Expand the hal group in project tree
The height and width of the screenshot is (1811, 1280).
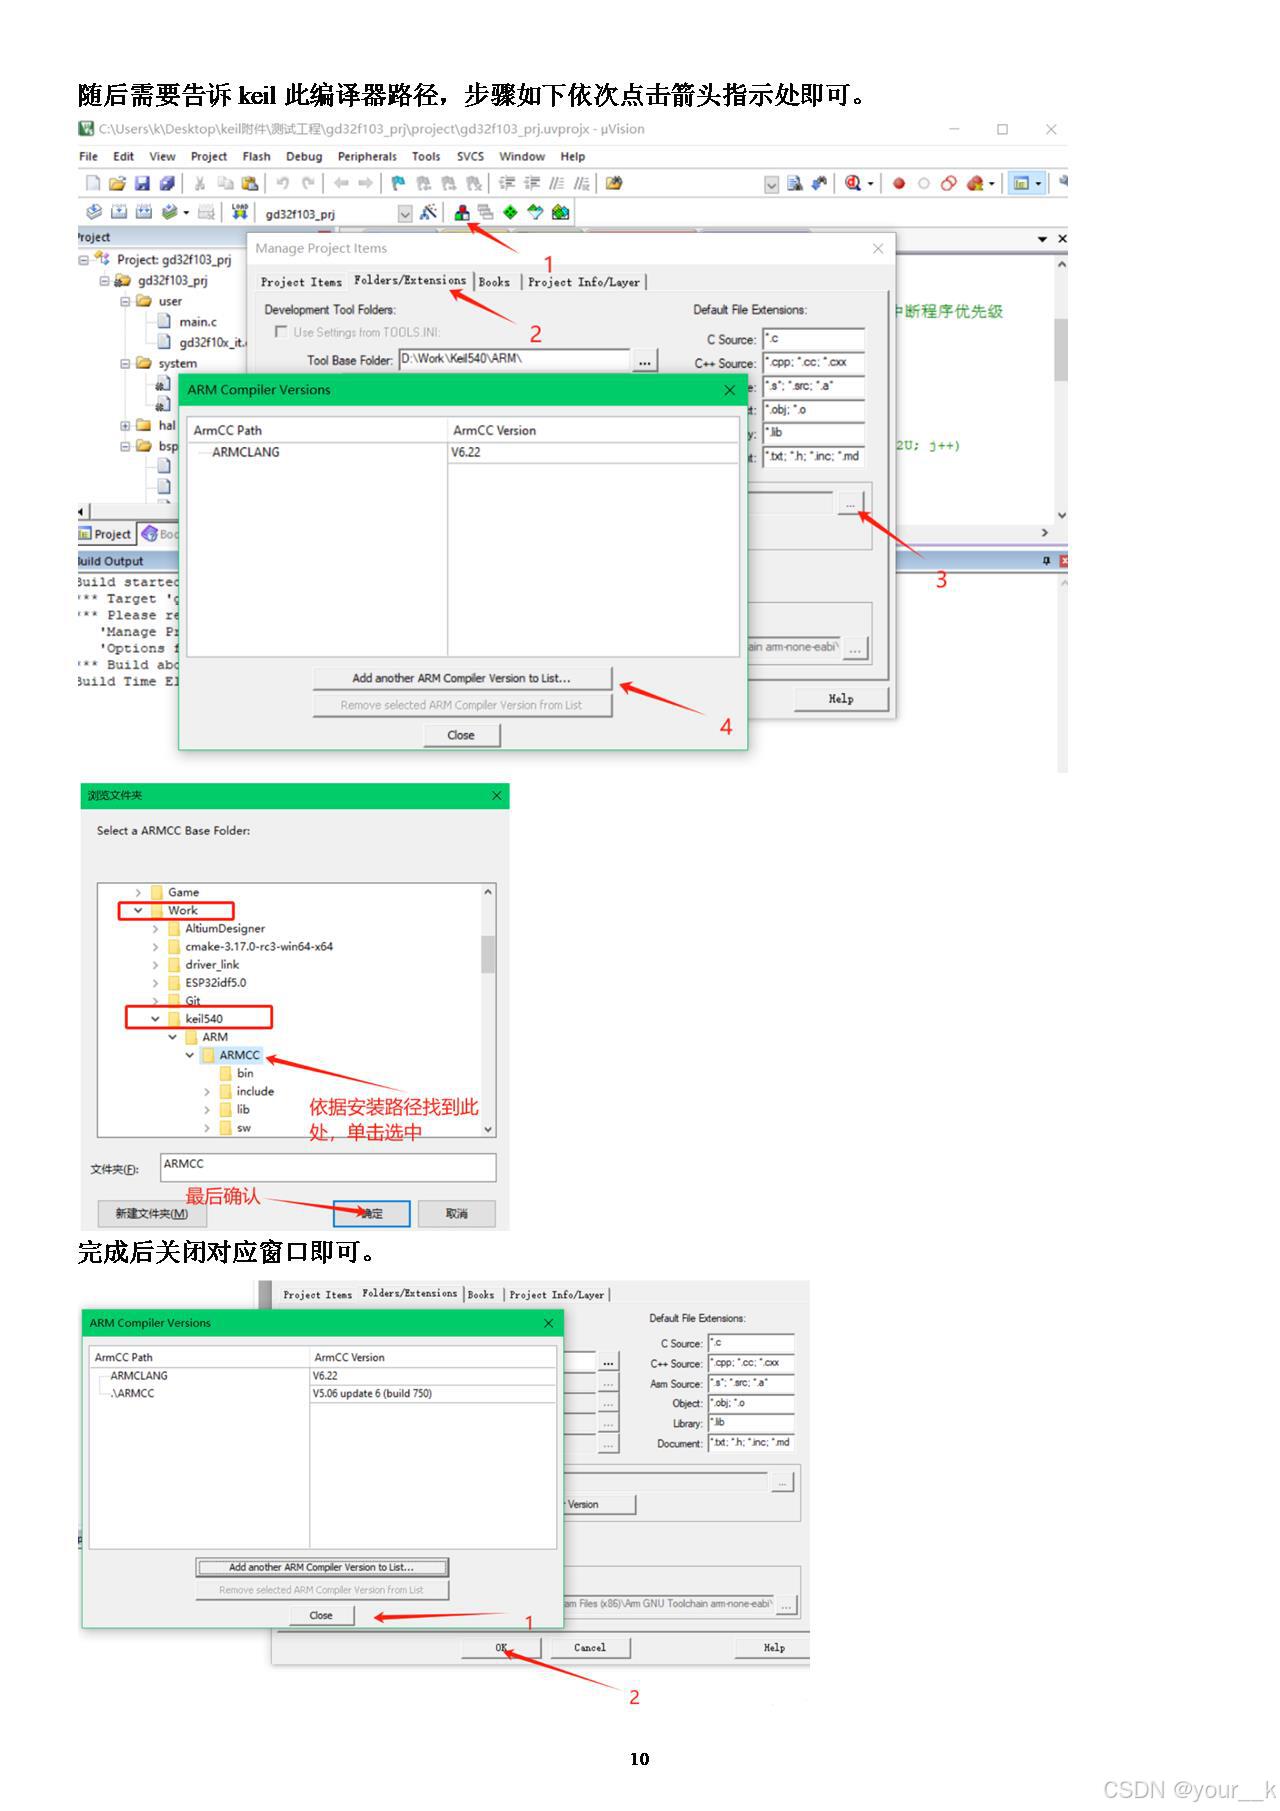click(125, 425)
